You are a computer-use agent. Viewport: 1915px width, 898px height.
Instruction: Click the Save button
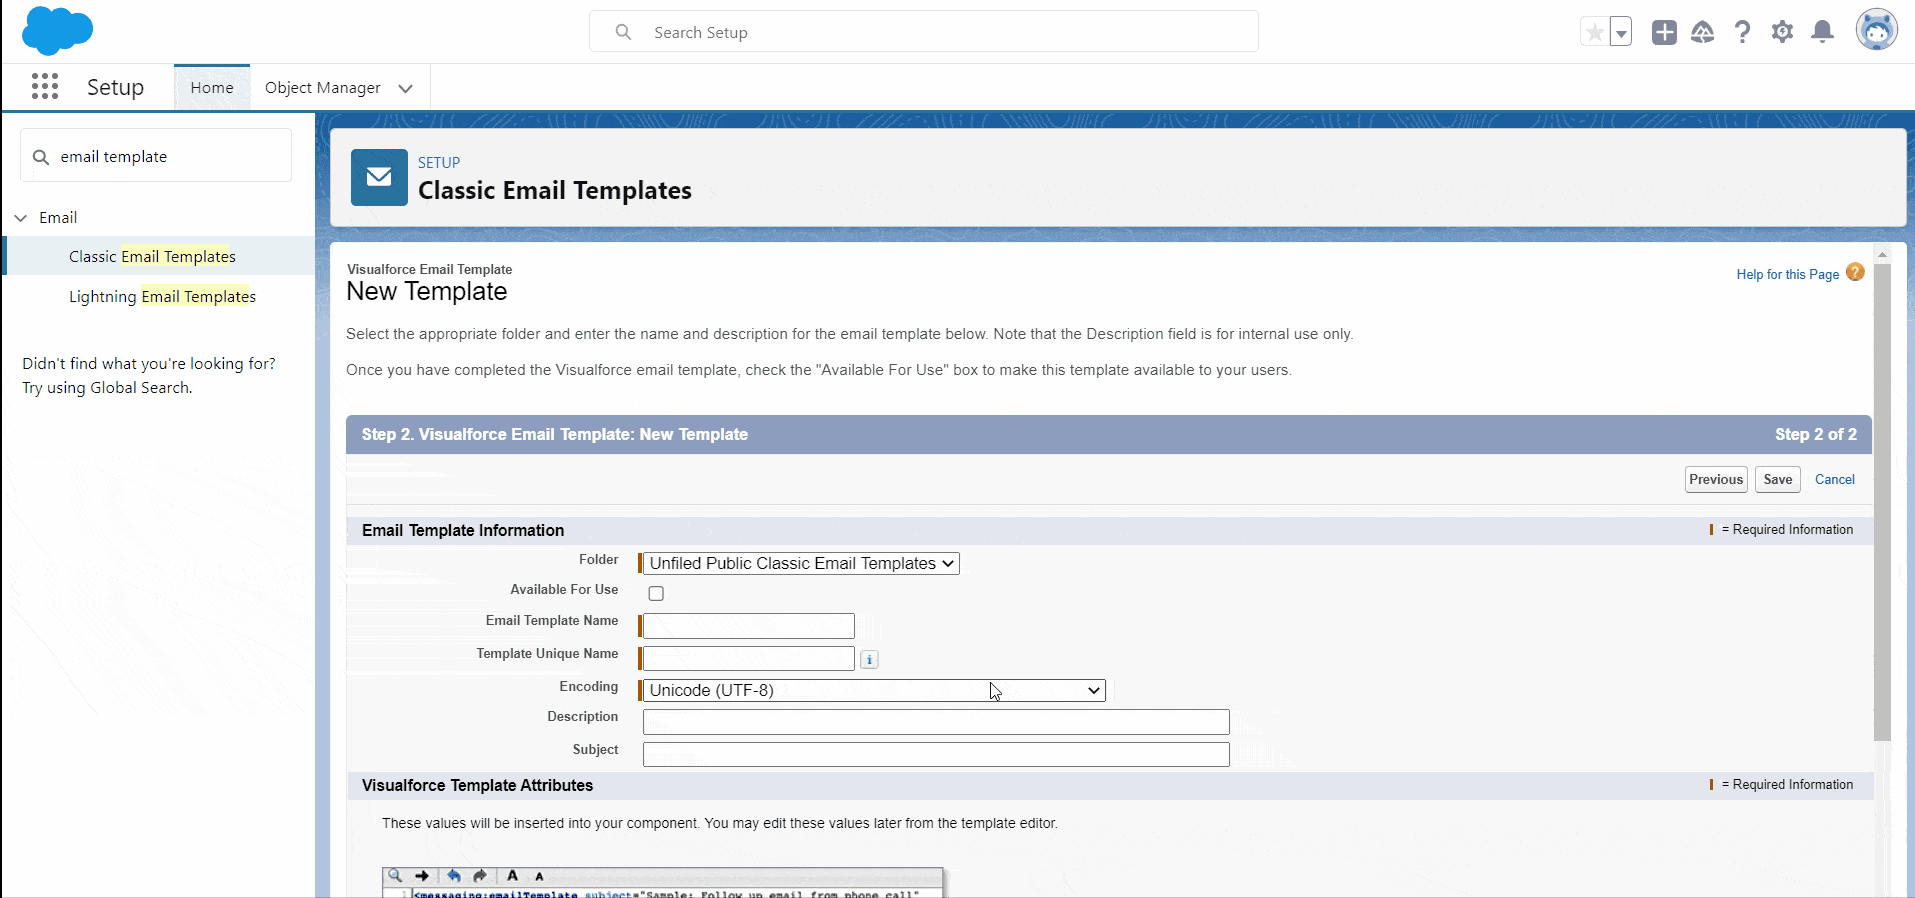[x=1778, y=479]
